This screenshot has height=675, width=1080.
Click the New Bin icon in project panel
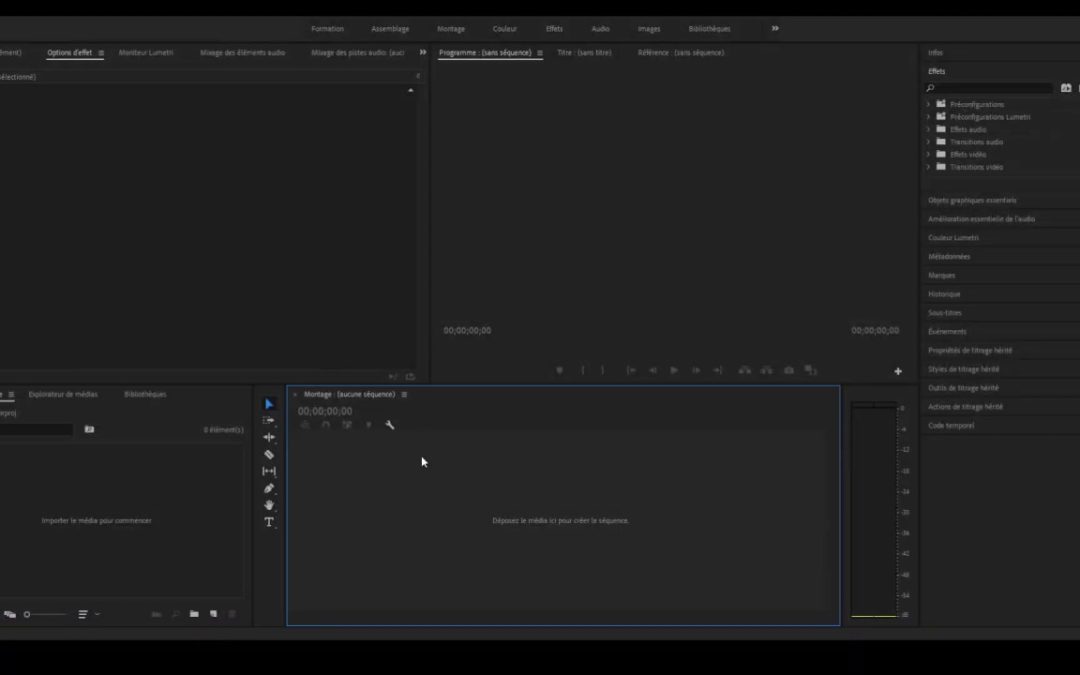(194, 614)
